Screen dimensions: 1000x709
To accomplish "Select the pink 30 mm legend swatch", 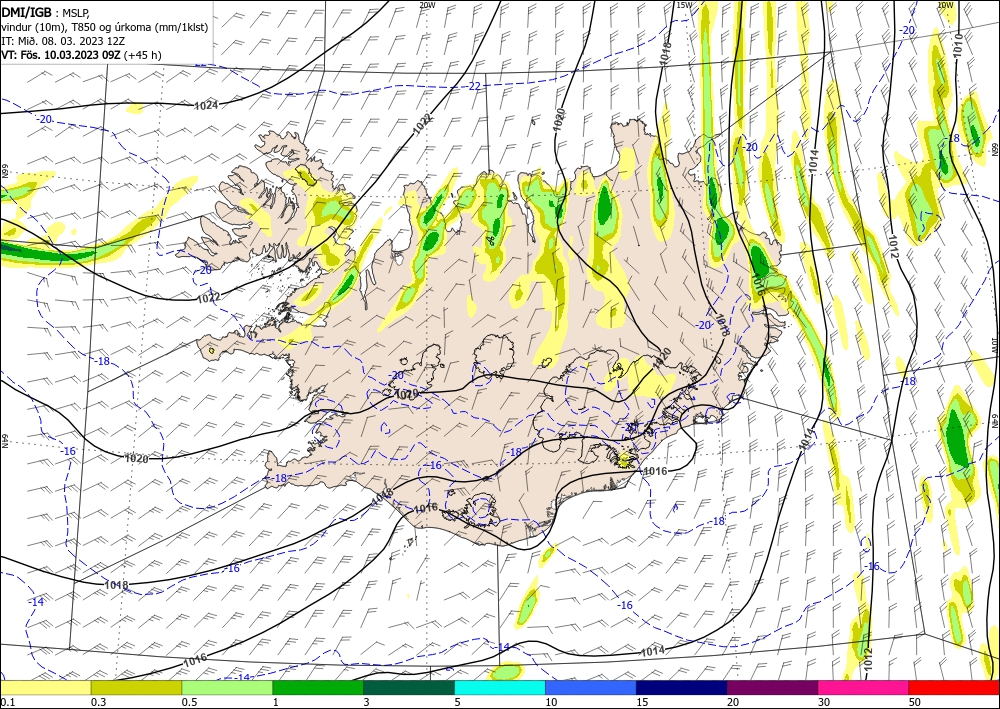I will 864,687.
